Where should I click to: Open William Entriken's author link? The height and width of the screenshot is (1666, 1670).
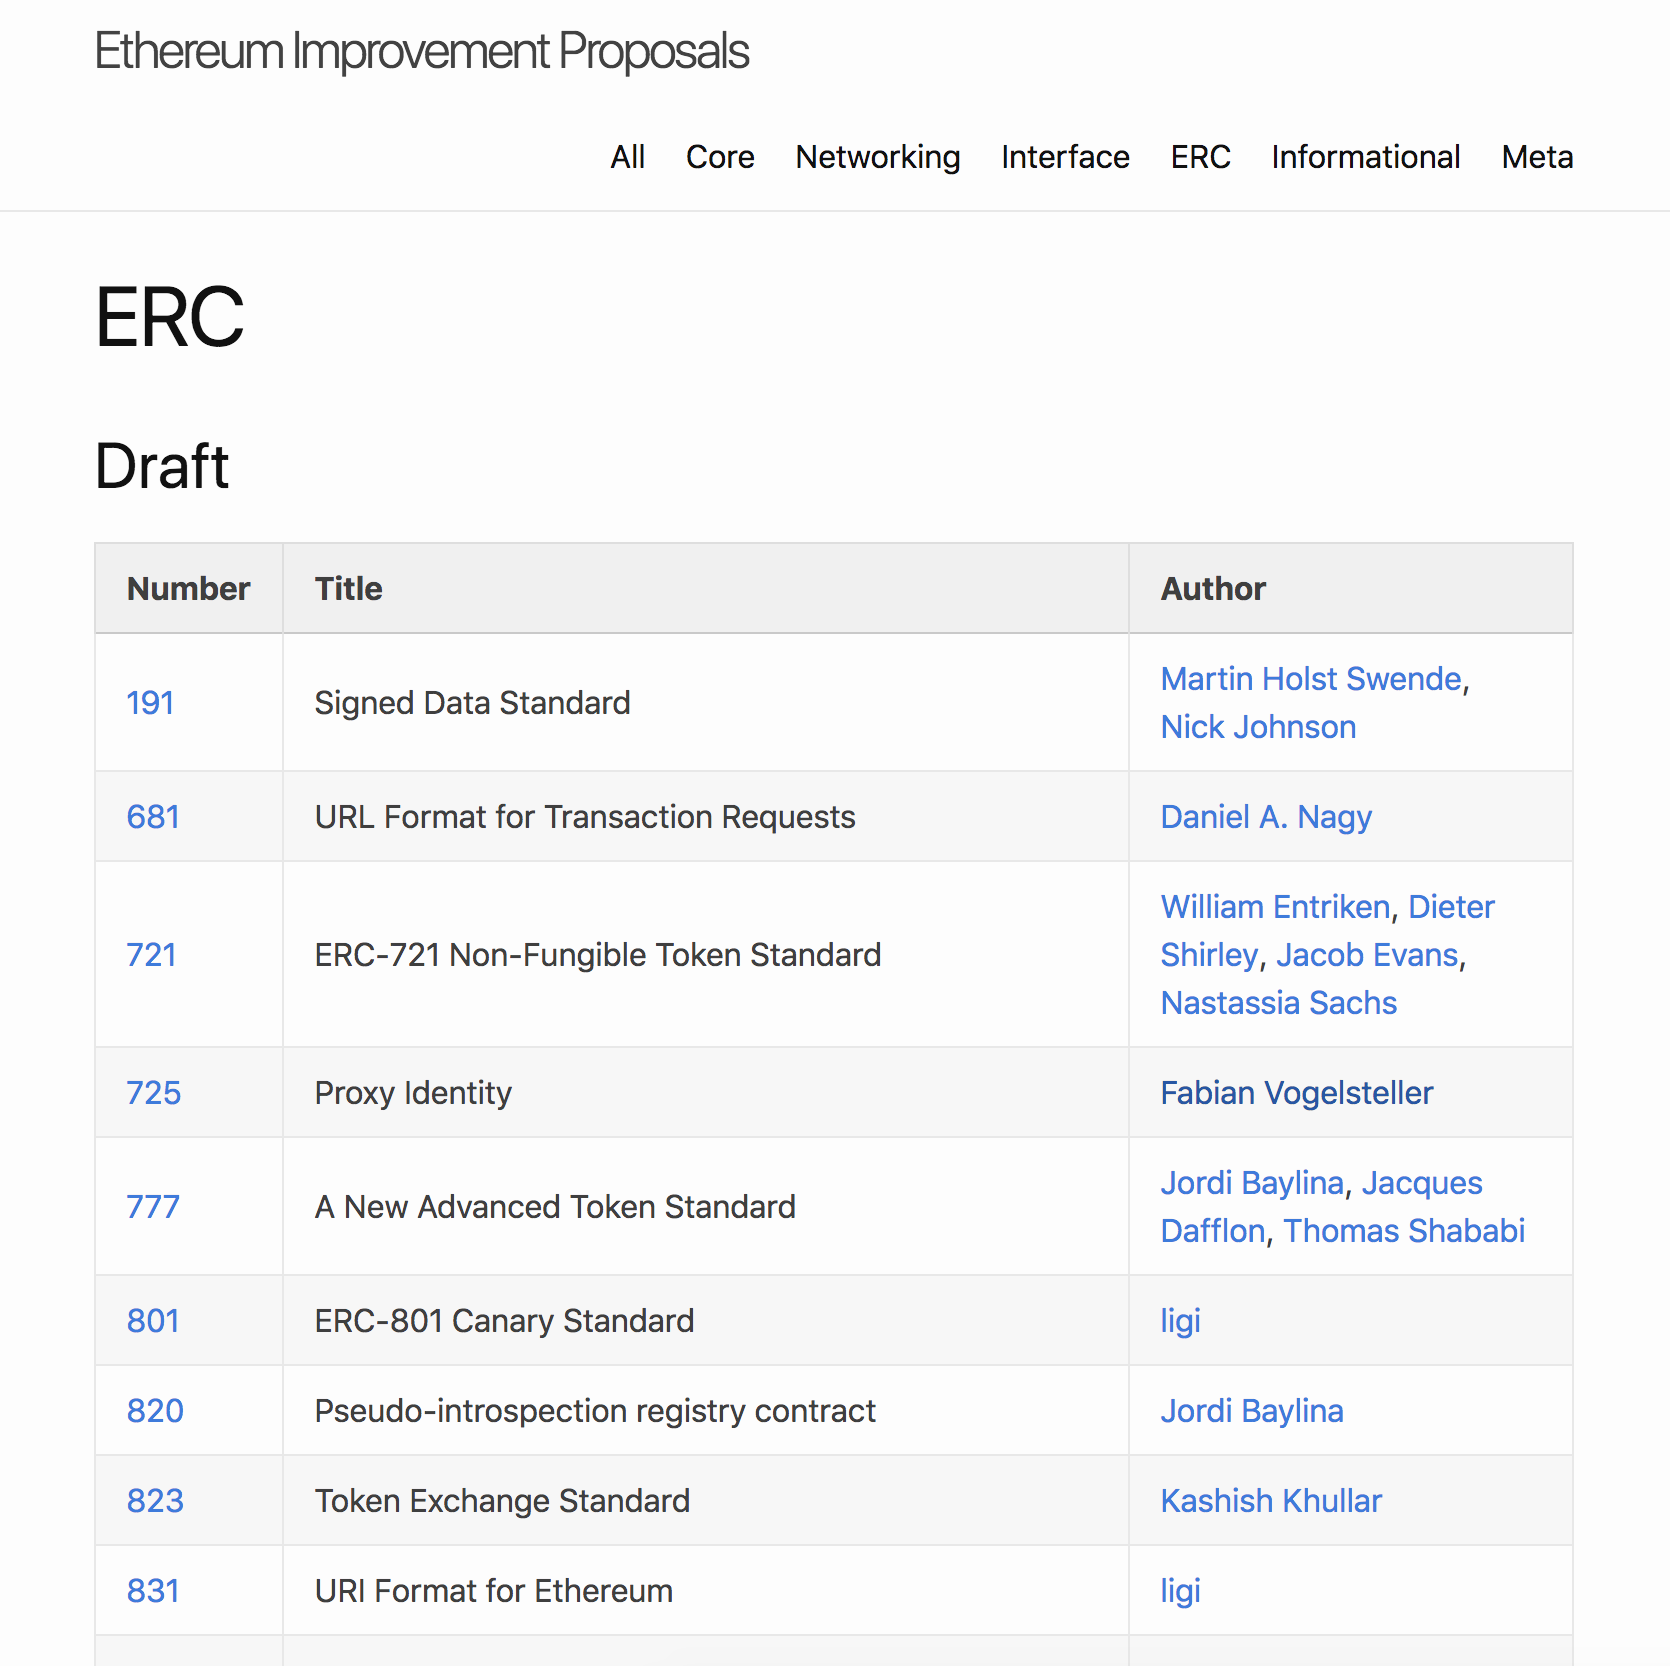pos(1275,907)
